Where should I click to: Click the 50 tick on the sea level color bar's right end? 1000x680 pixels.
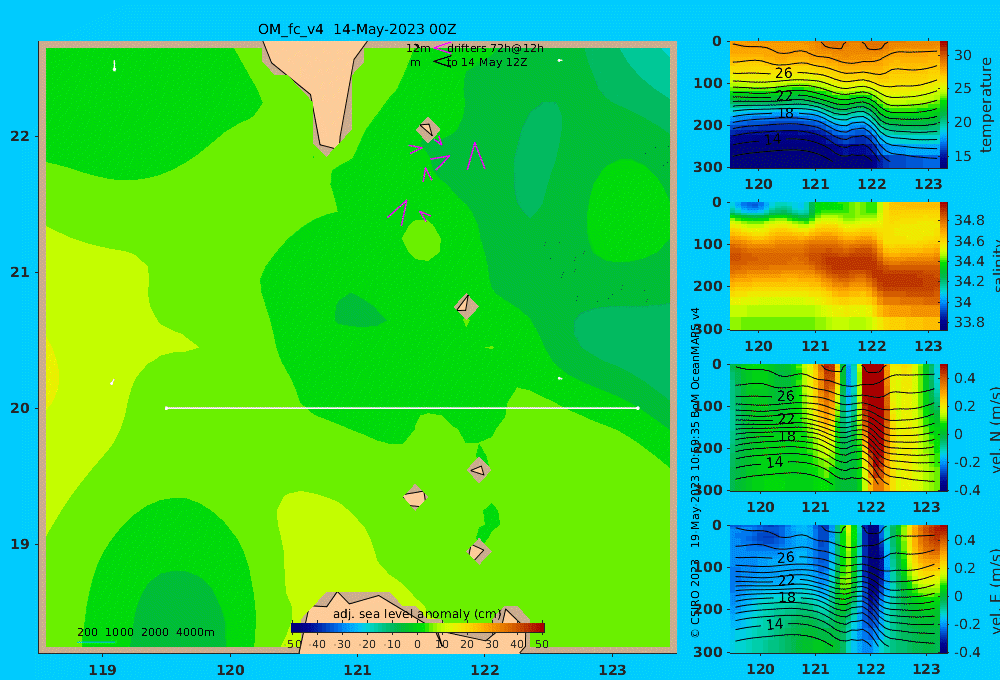[541, 644]
